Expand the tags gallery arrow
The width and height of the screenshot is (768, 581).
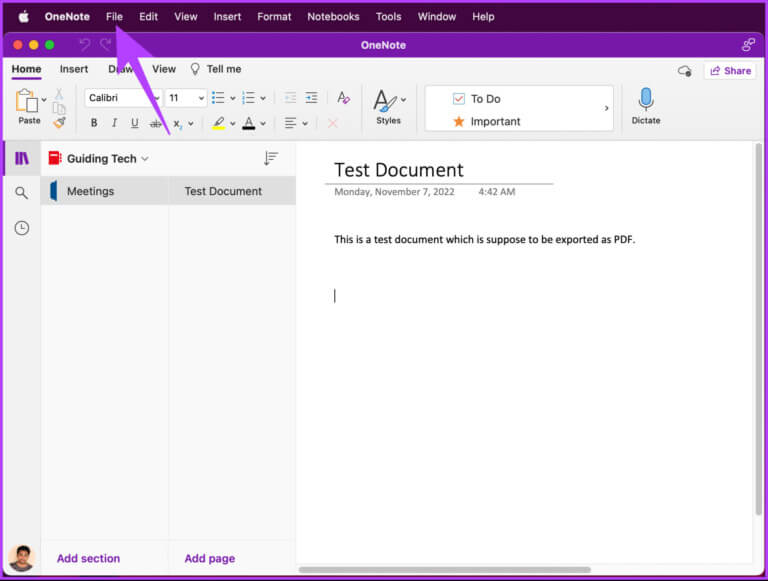pyautogui.click(x=606, y=108)
